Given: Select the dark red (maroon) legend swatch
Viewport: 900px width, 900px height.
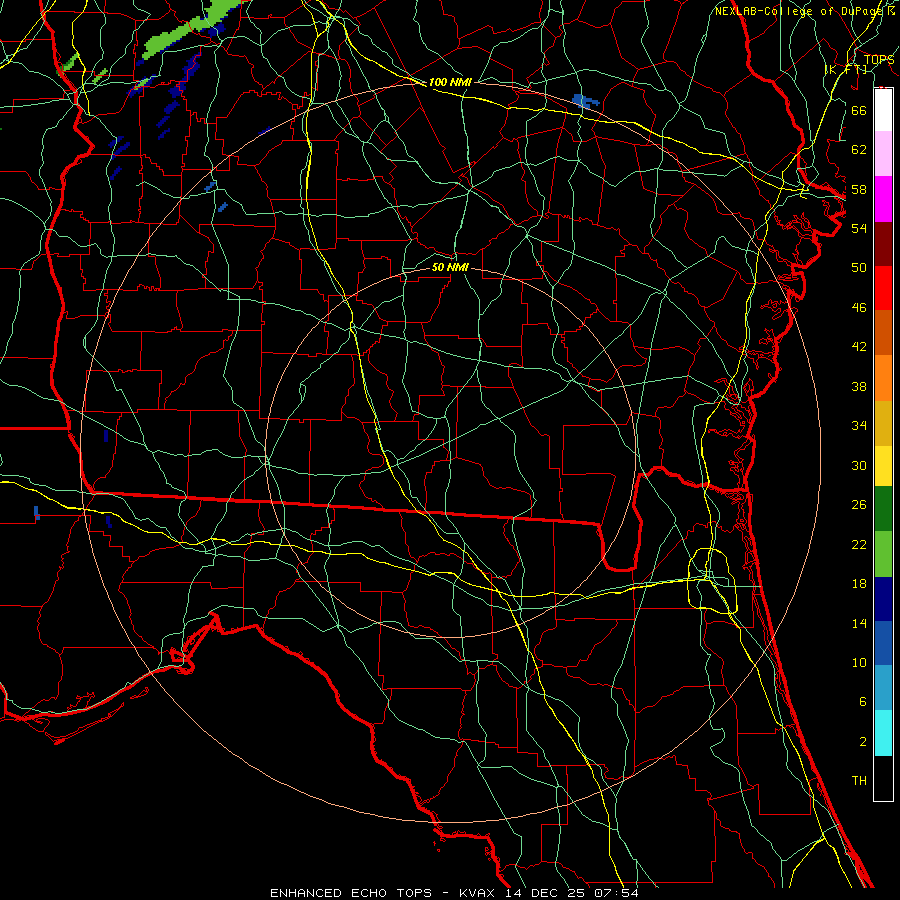Looking at the screenshot, I should 883,243.
